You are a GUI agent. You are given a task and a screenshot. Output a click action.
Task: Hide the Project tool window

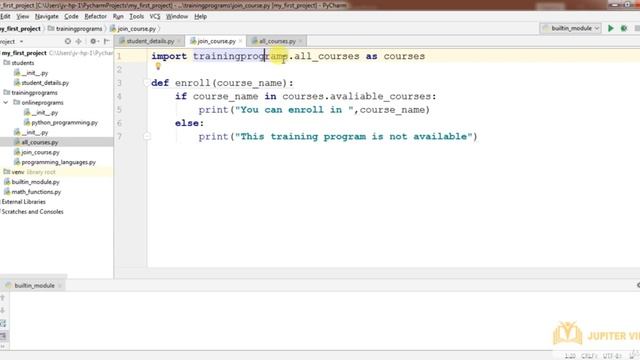pos(107,41)
